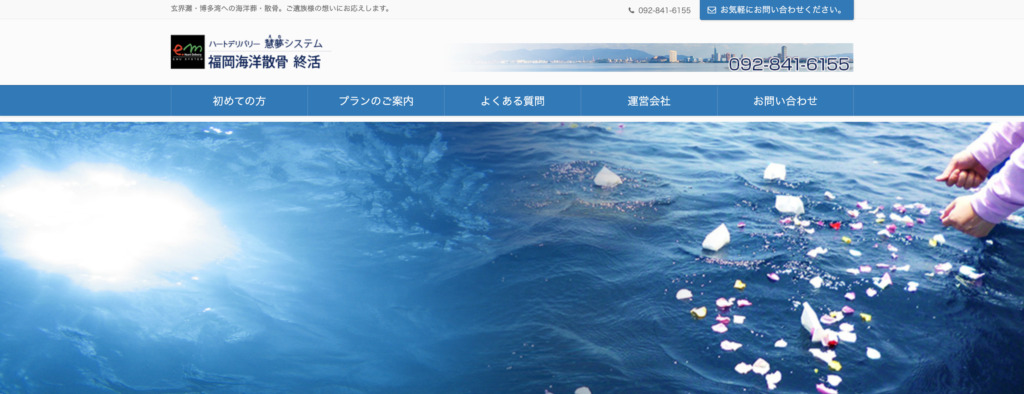Open よくある質問 navigation item
The width and height of the screenshot is (1024, 394).
(x=513, y=101)
